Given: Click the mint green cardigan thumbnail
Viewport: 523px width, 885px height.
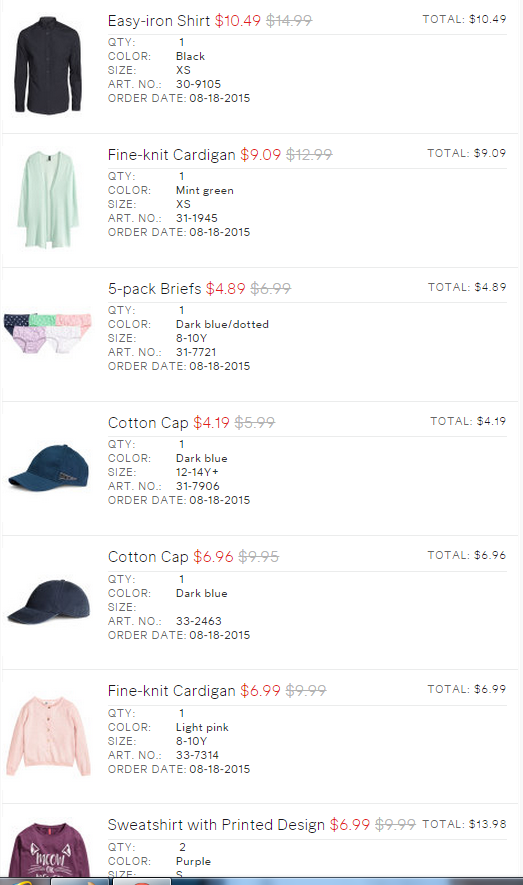Looking at the screenshot, I should coord(49,199).
